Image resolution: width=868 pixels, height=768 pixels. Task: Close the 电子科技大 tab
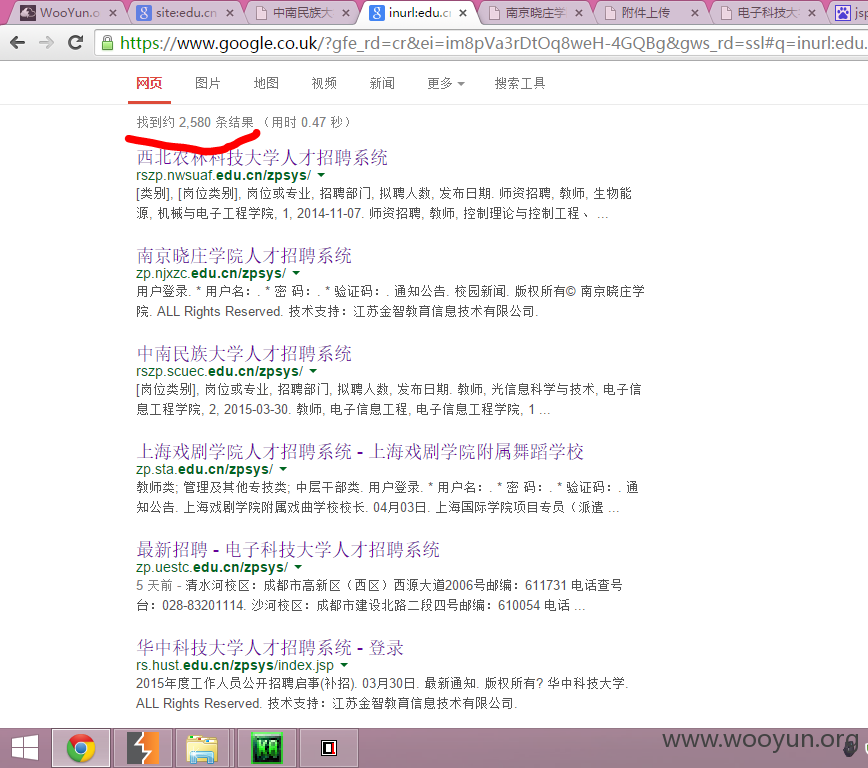(812, 13)
